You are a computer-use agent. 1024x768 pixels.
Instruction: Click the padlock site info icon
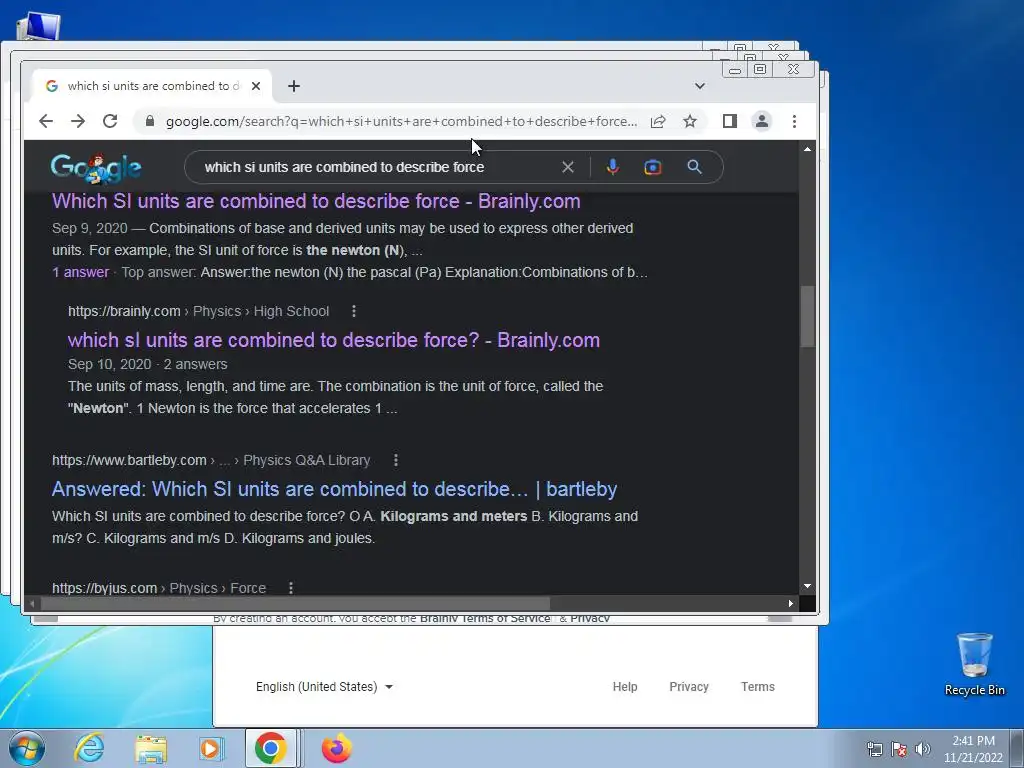150,121
